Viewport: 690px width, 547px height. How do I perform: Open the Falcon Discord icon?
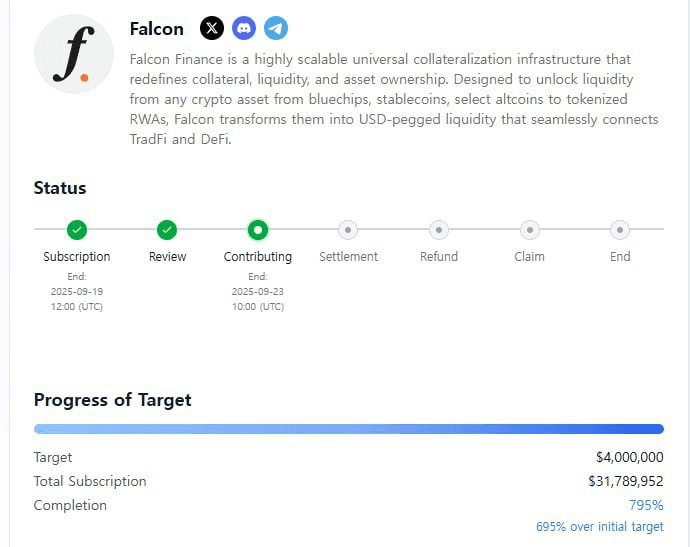pyautogui.click(x=244, y=28)
